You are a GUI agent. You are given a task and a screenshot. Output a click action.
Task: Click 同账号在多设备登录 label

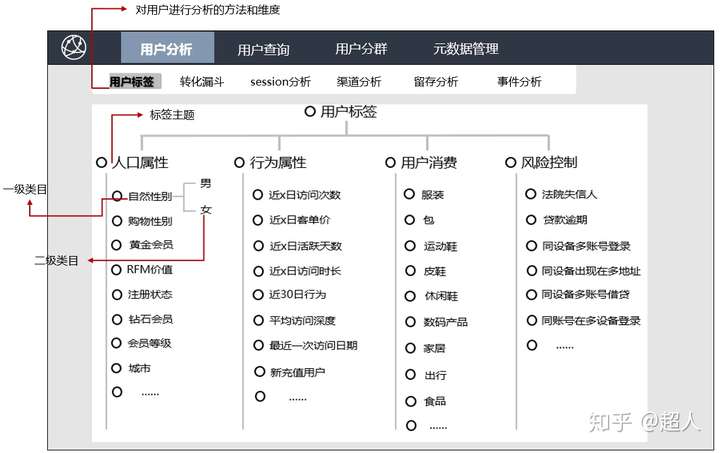[591, 320]
